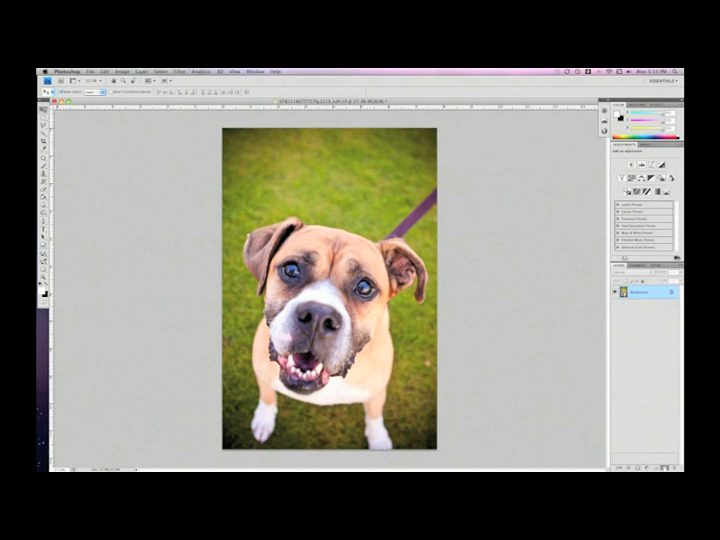Open the Auto-Select Layer dropdown
This screenshot has height=540, width=720.
(95, 92)
